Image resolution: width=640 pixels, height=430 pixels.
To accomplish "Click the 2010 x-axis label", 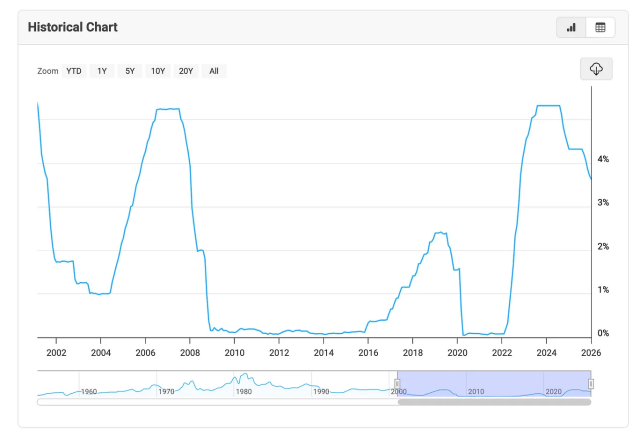I will tap(234, 352).
